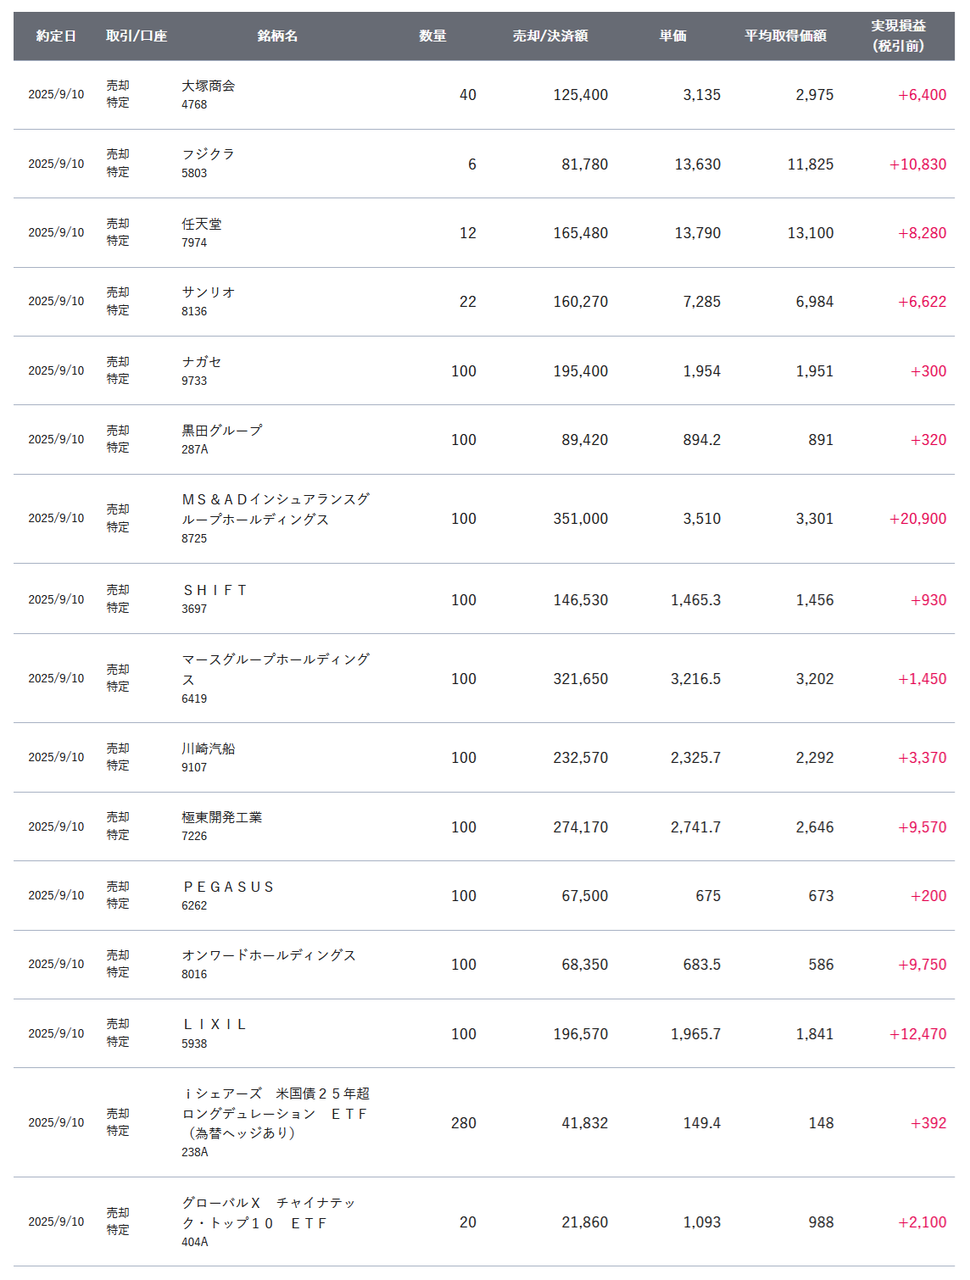Click the 取引/口座 column header

[136, 36]
